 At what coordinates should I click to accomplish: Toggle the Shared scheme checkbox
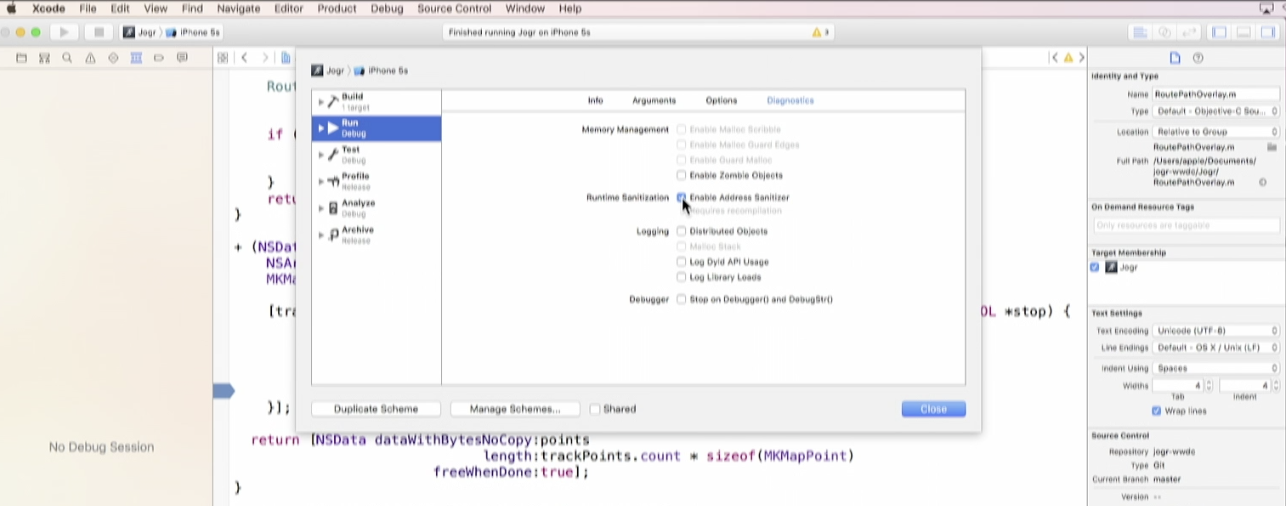pos(595,409)
